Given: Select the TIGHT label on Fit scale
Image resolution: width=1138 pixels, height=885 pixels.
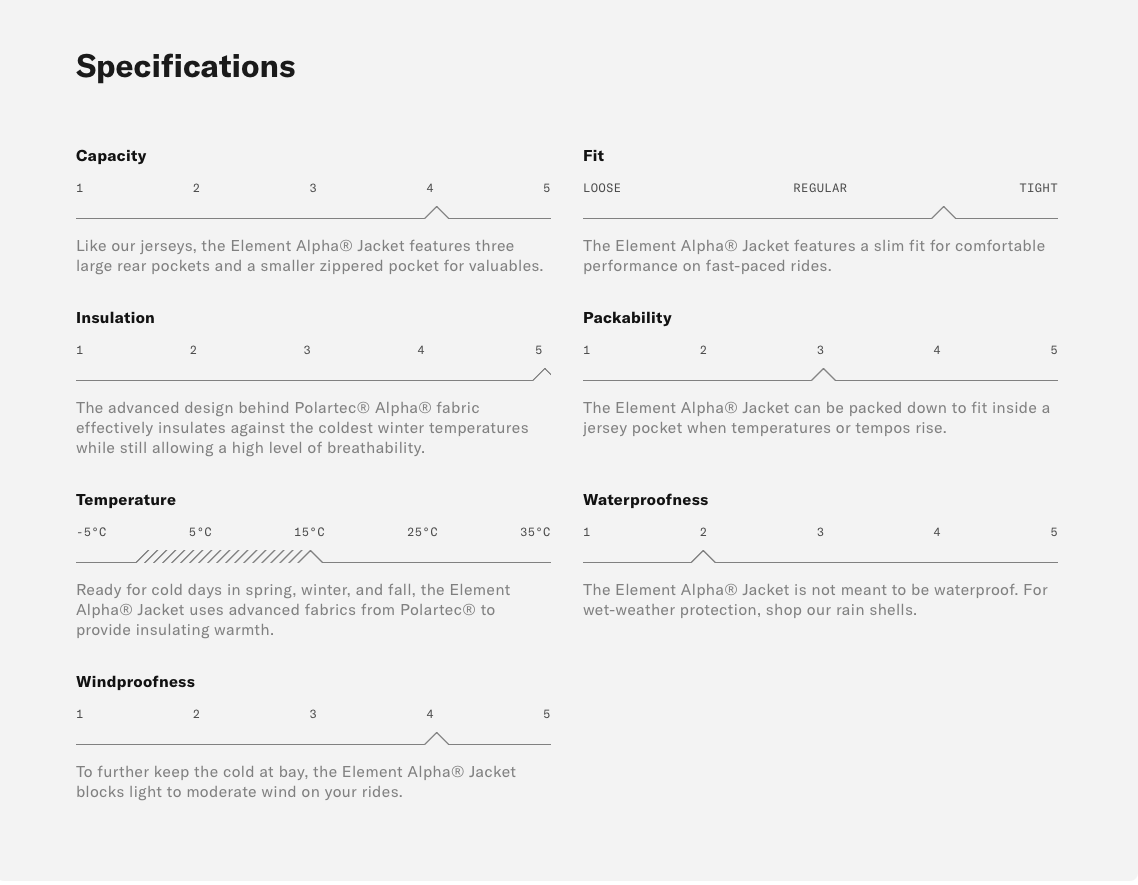Looking at the screenshot, I should (x=1038, y=188).
